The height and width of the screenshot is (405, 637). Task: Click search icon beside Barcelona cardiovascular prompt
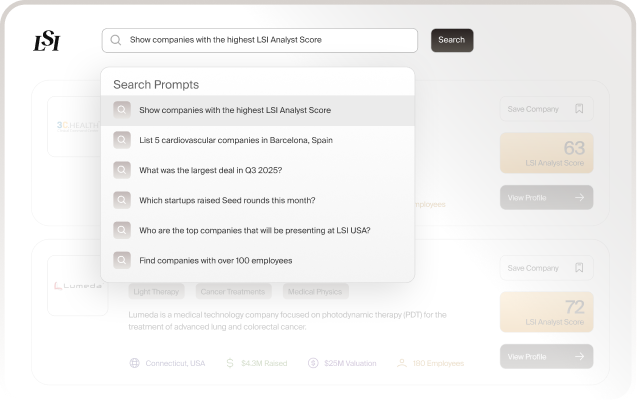[x=122, y=140]
